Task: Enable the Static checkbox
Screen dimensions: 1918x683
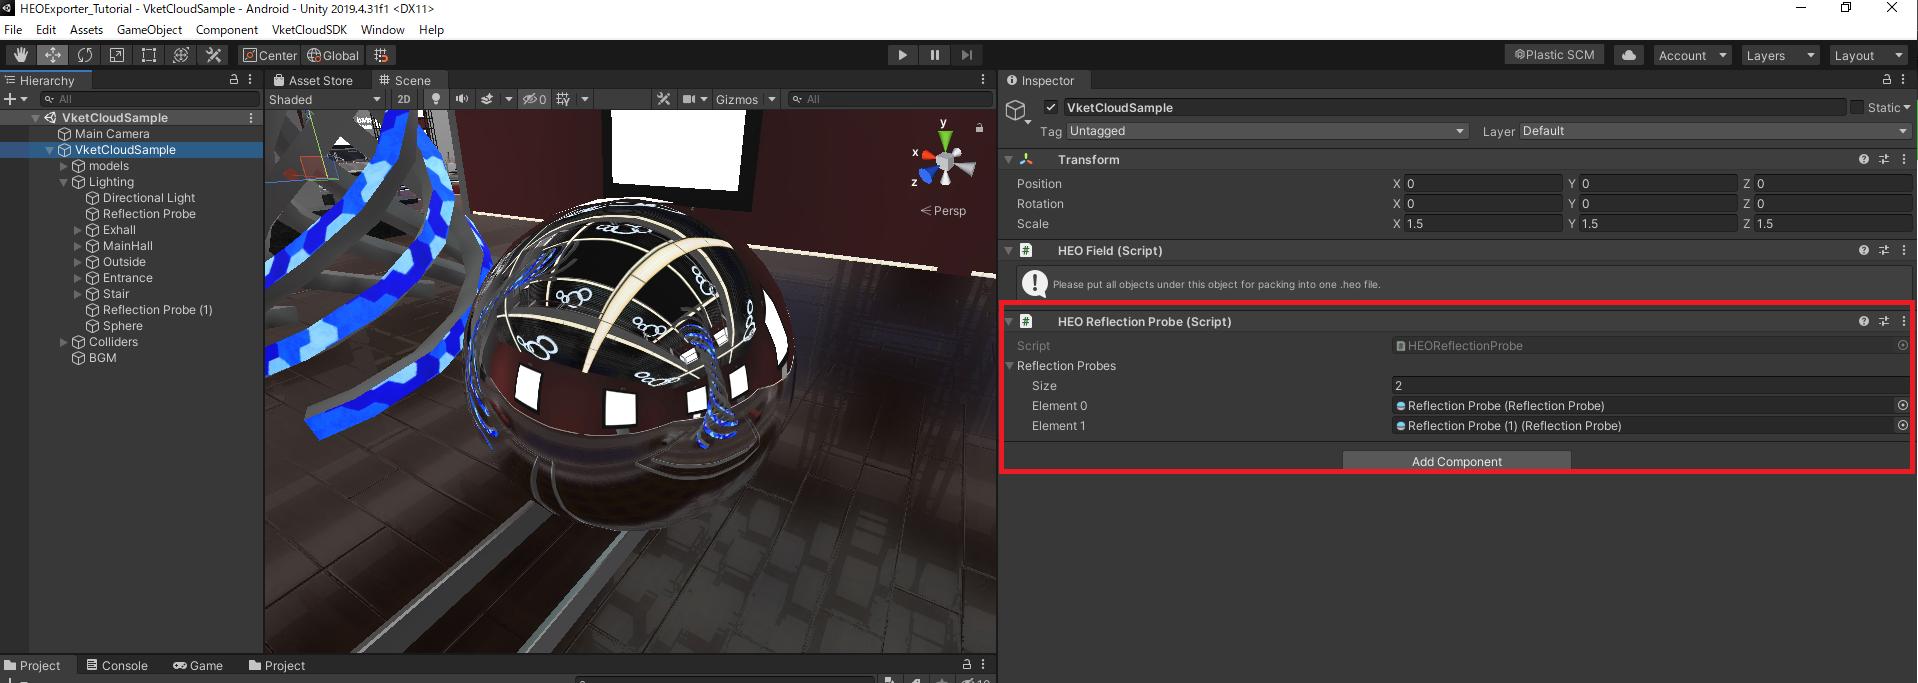Action: [1856, 107]
